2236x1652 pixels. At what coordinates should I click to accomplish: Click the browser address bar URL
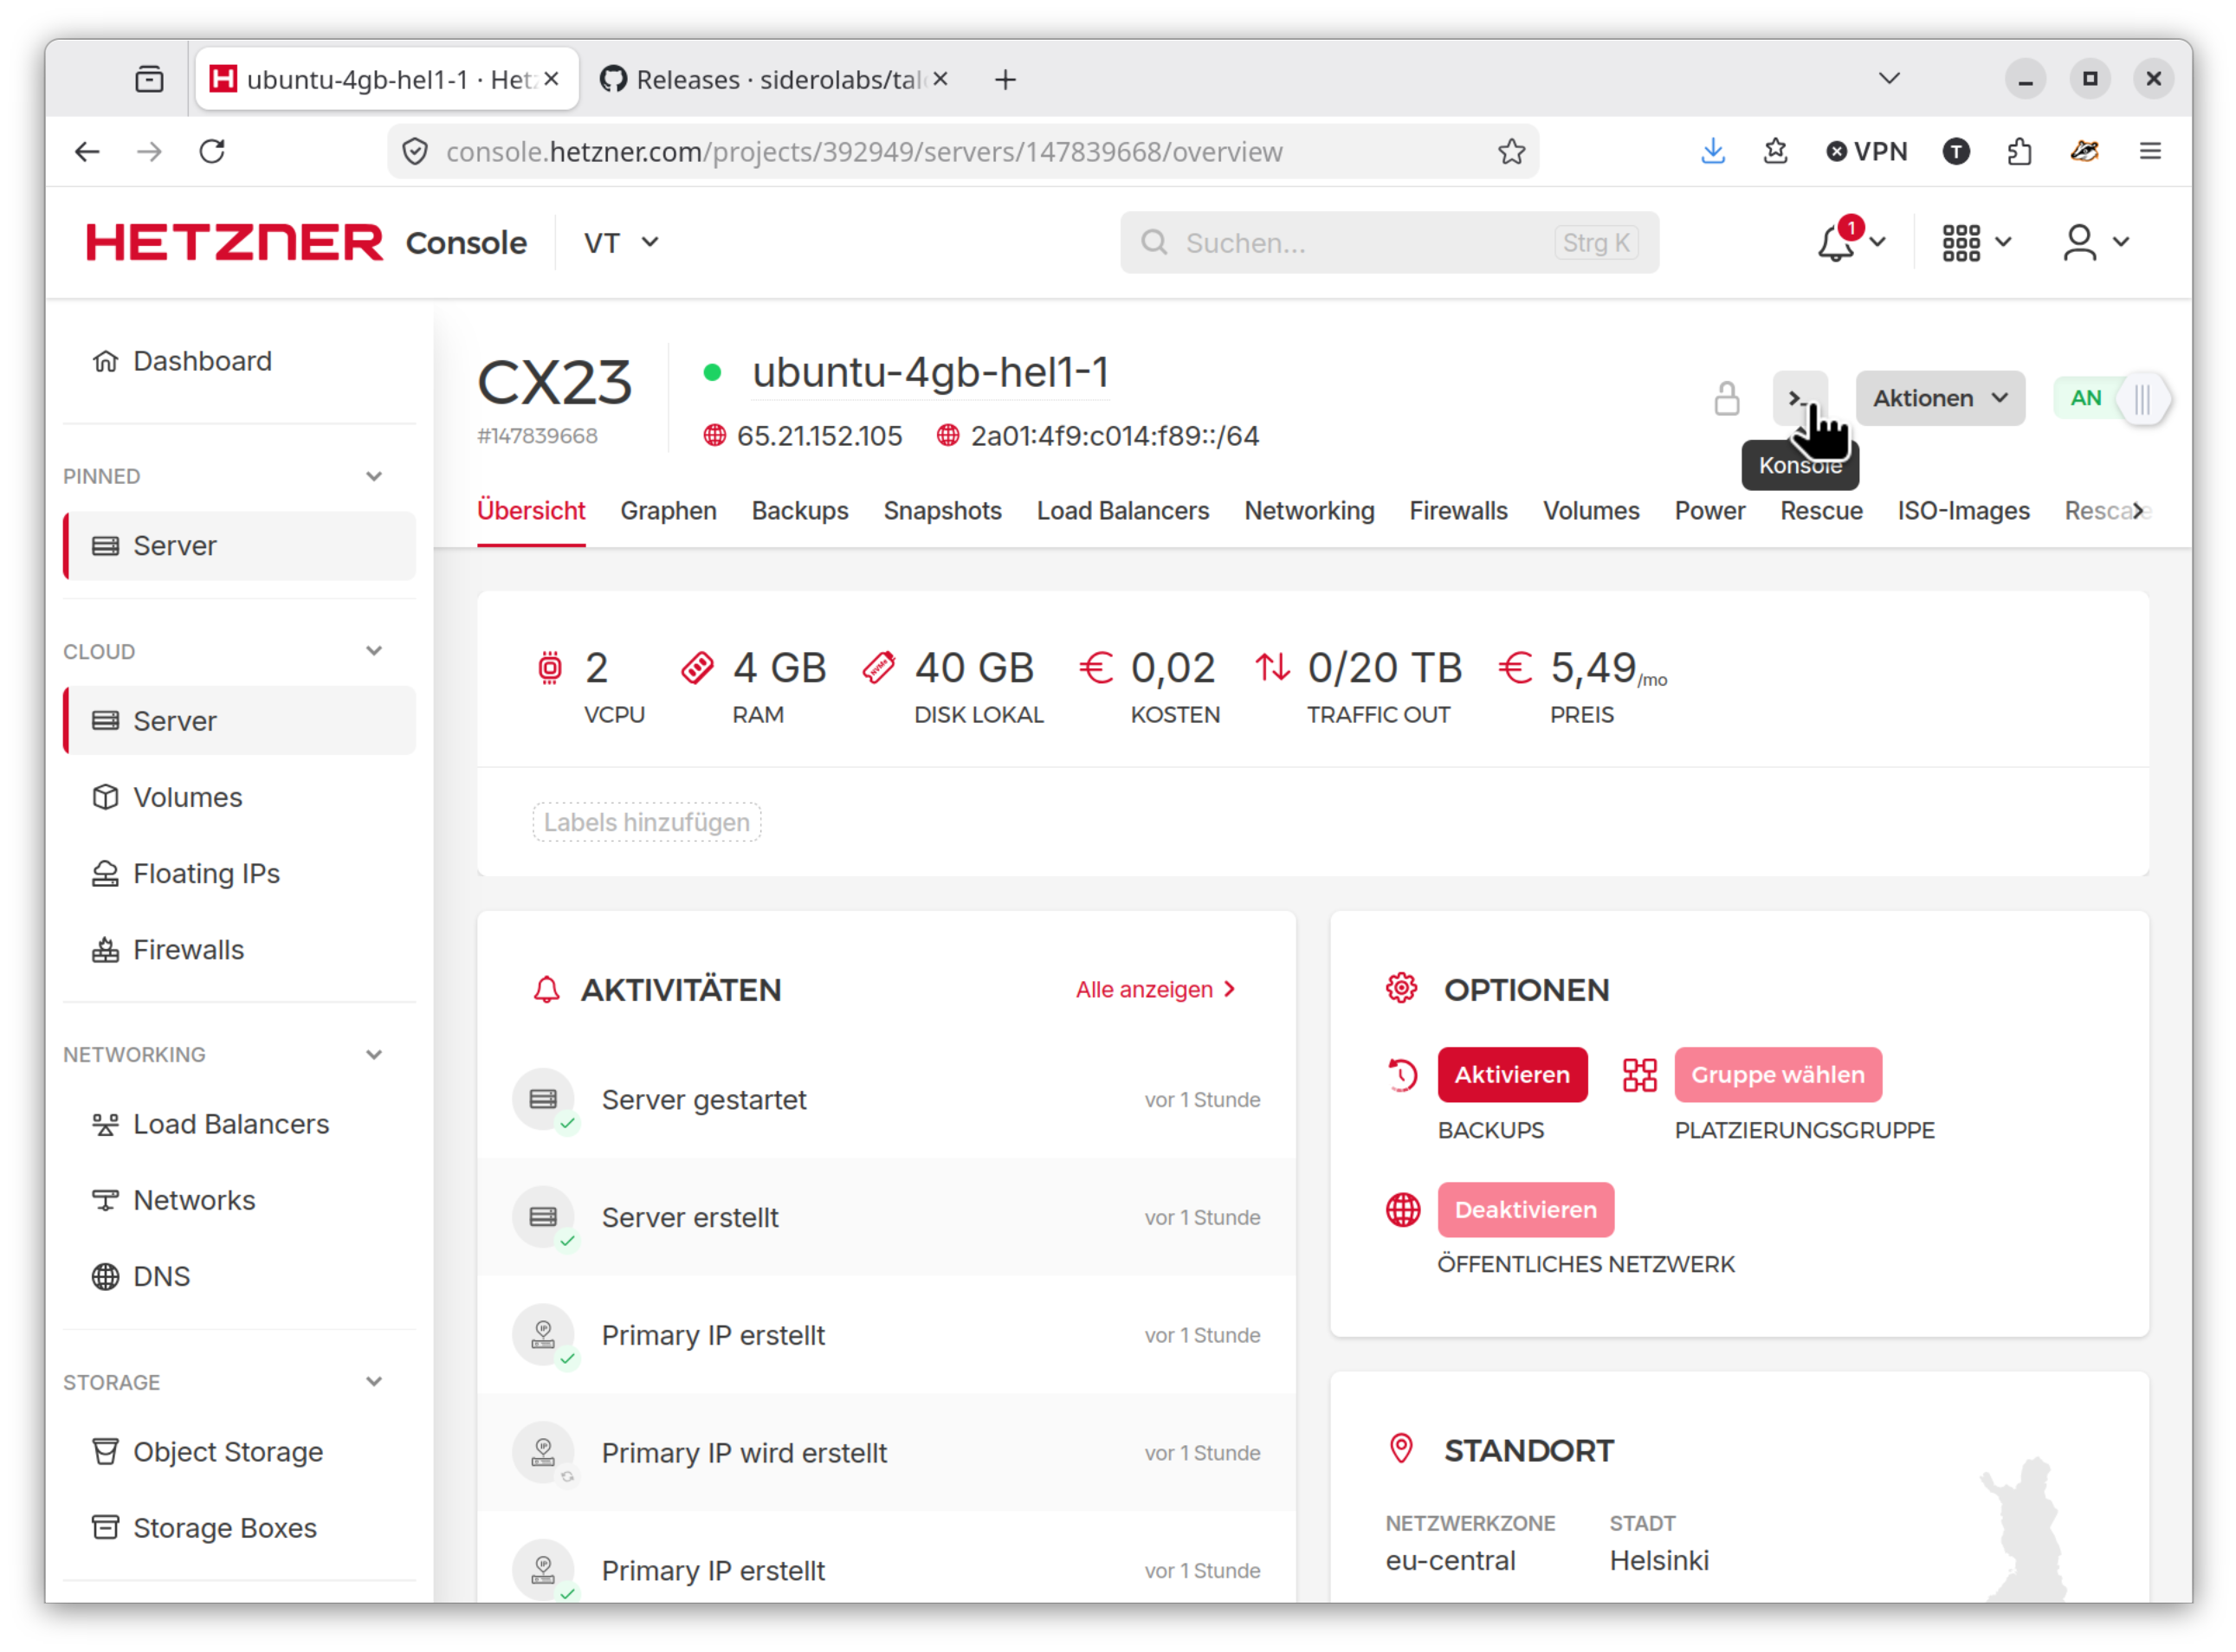click(863, 151)
